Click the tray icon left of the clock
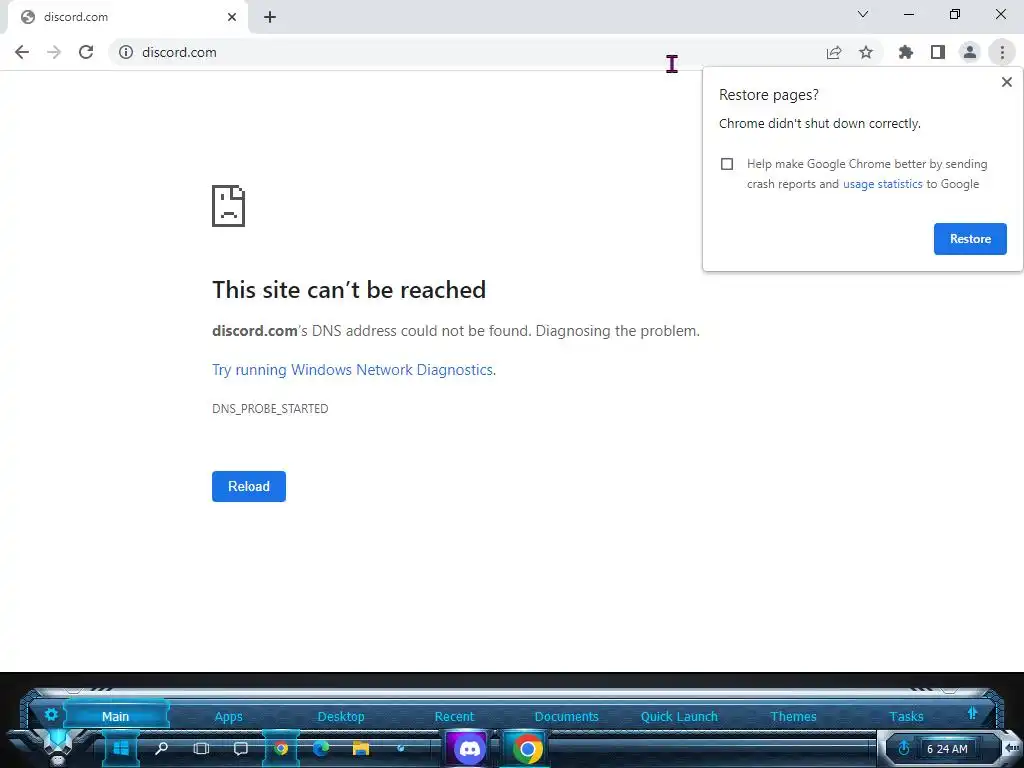The width and height of the screenshot is (1024, 768). [x=904, y=748]
